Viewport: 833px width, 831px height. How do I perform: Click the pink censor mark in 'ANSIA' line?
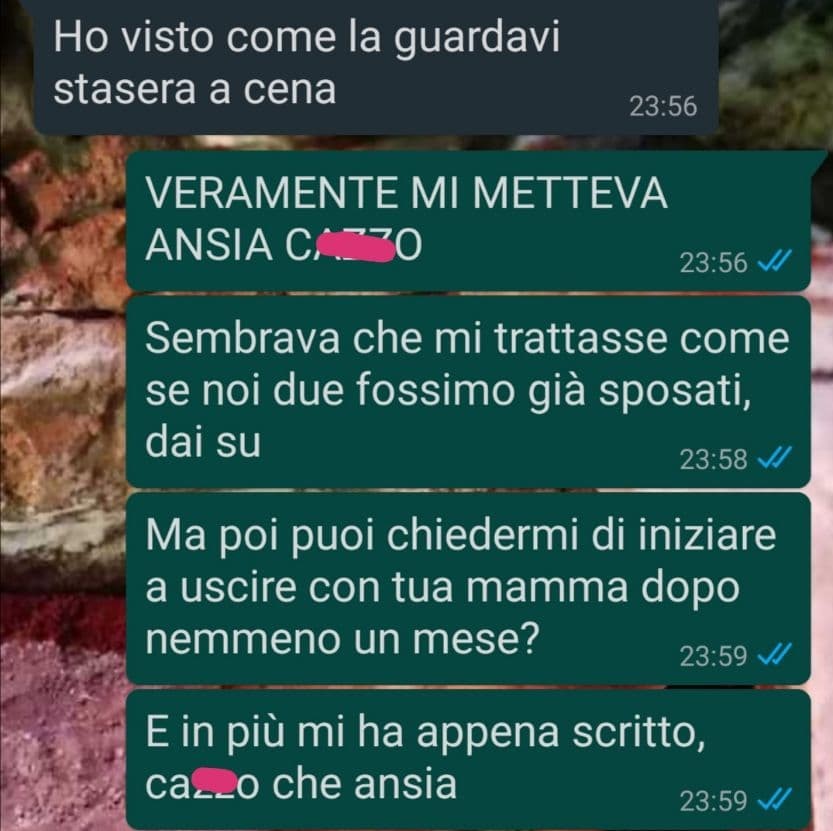coord(355,249)
